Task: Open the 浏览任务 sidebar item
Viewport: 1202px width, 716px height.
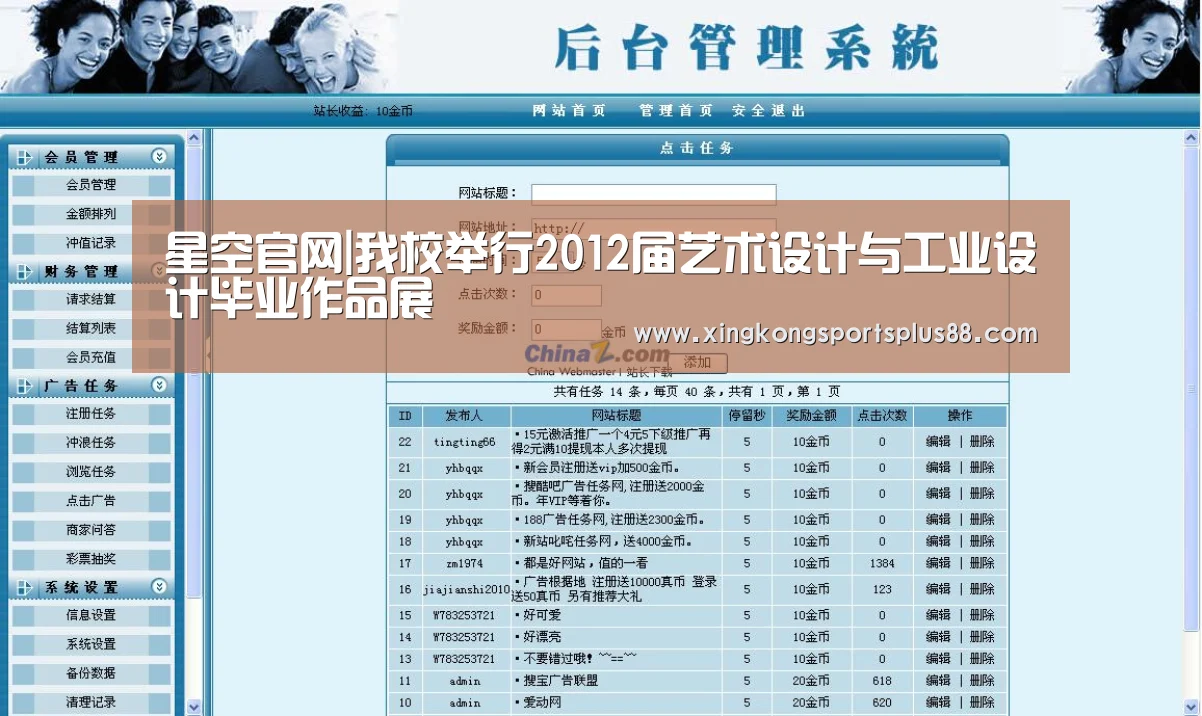Action: click(91, 472)
